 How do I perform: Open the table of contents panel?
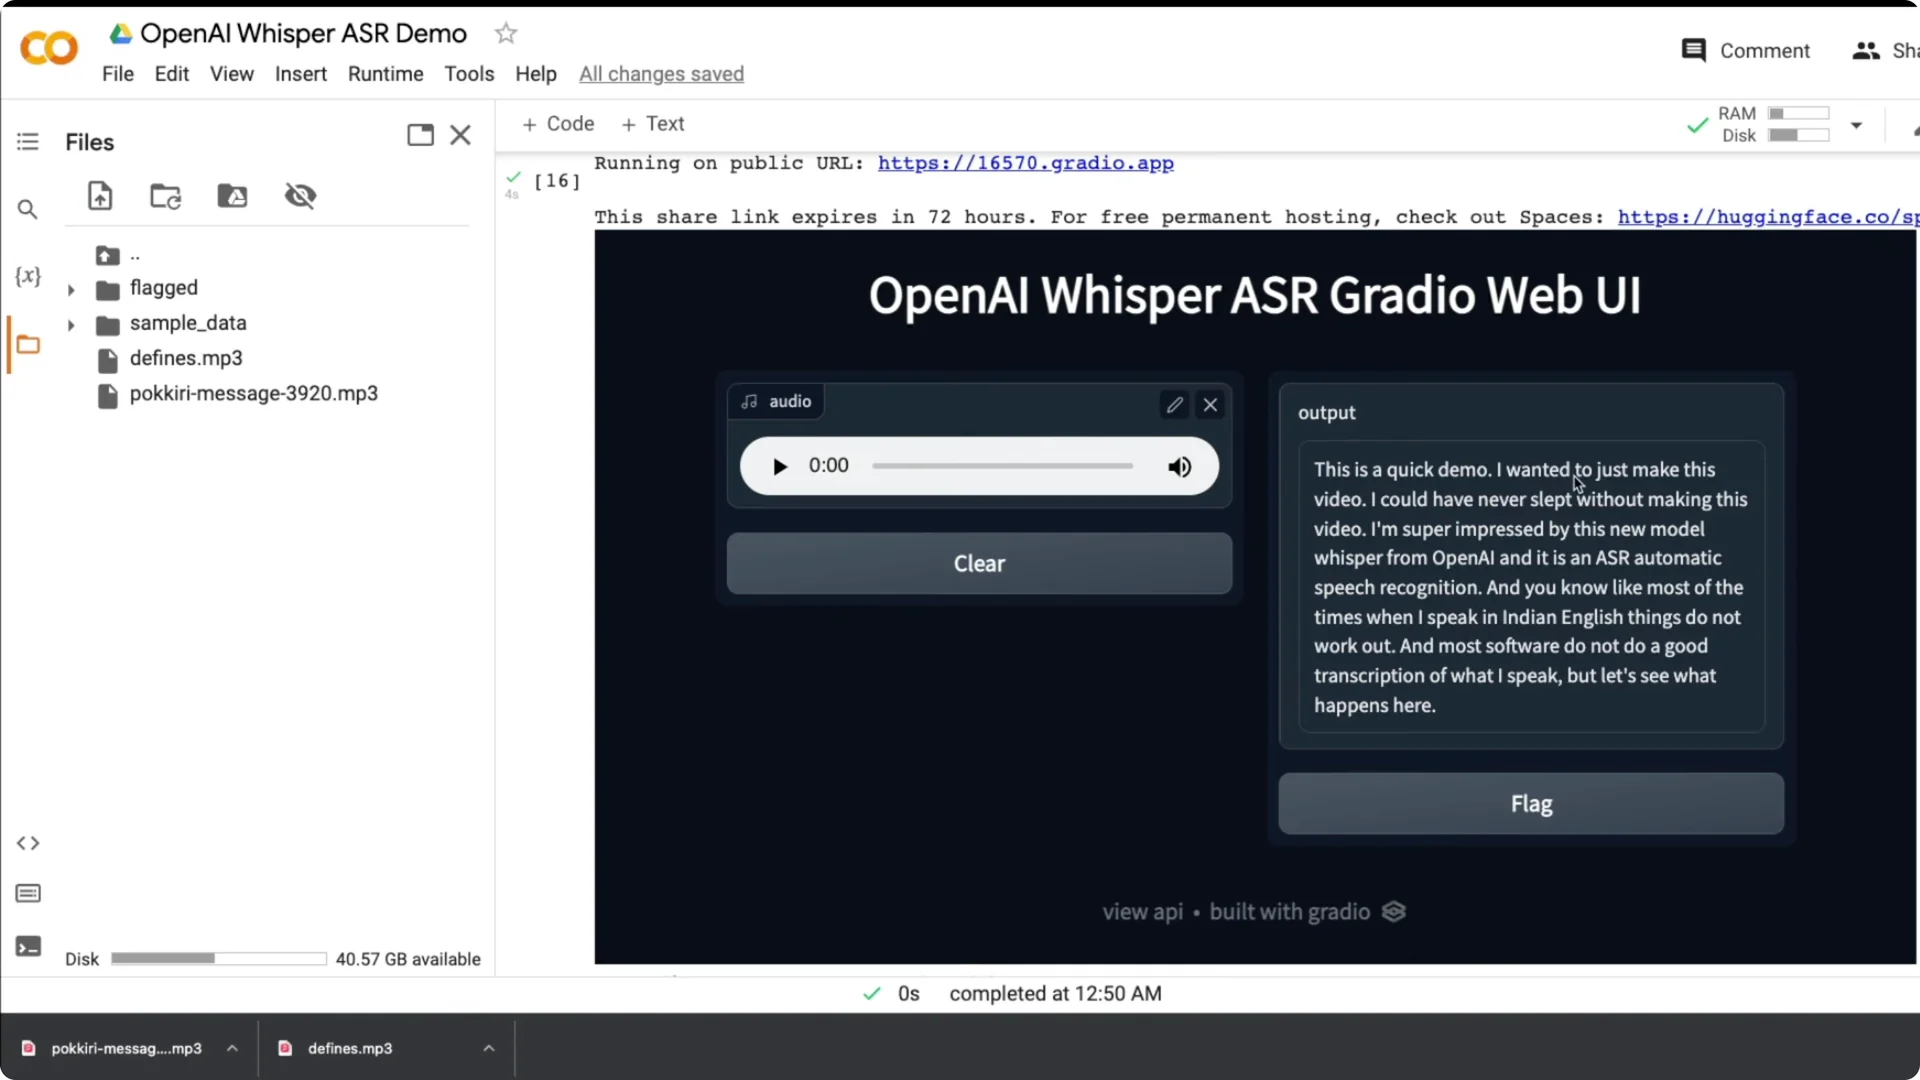click(x=27, y=141)
